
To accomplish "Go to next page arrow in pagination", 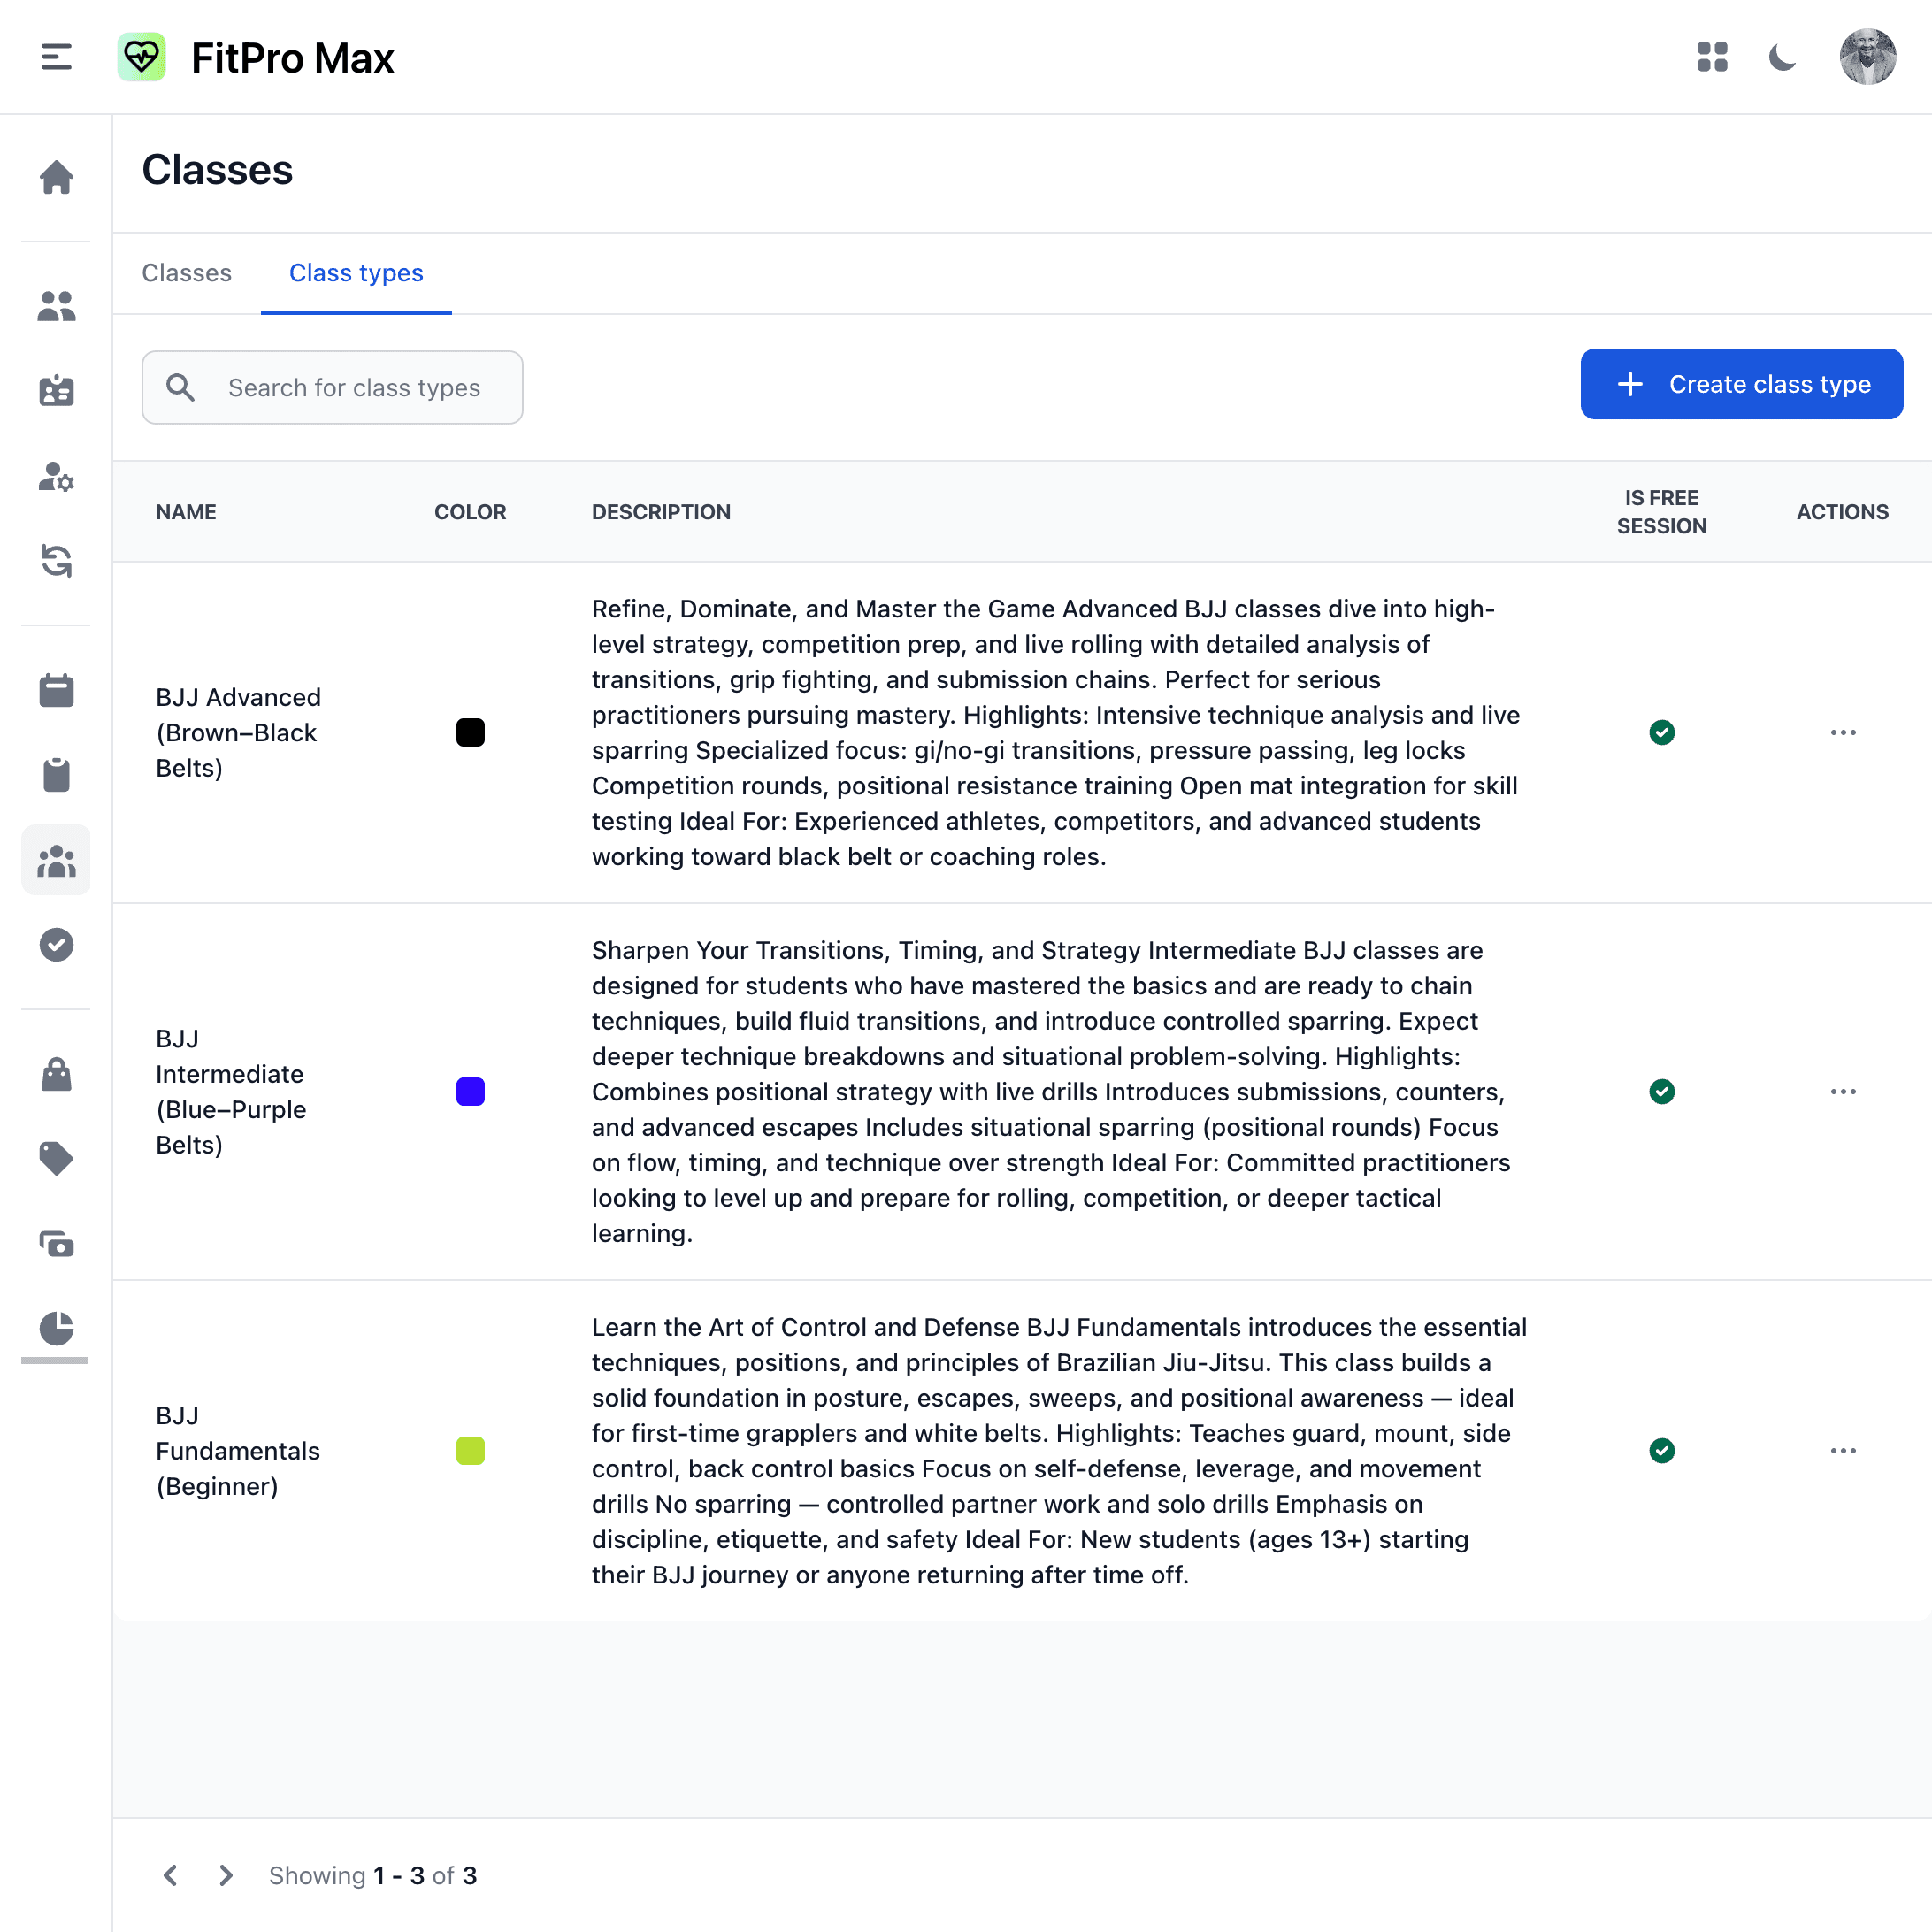I will click(x=226, y=1875).
